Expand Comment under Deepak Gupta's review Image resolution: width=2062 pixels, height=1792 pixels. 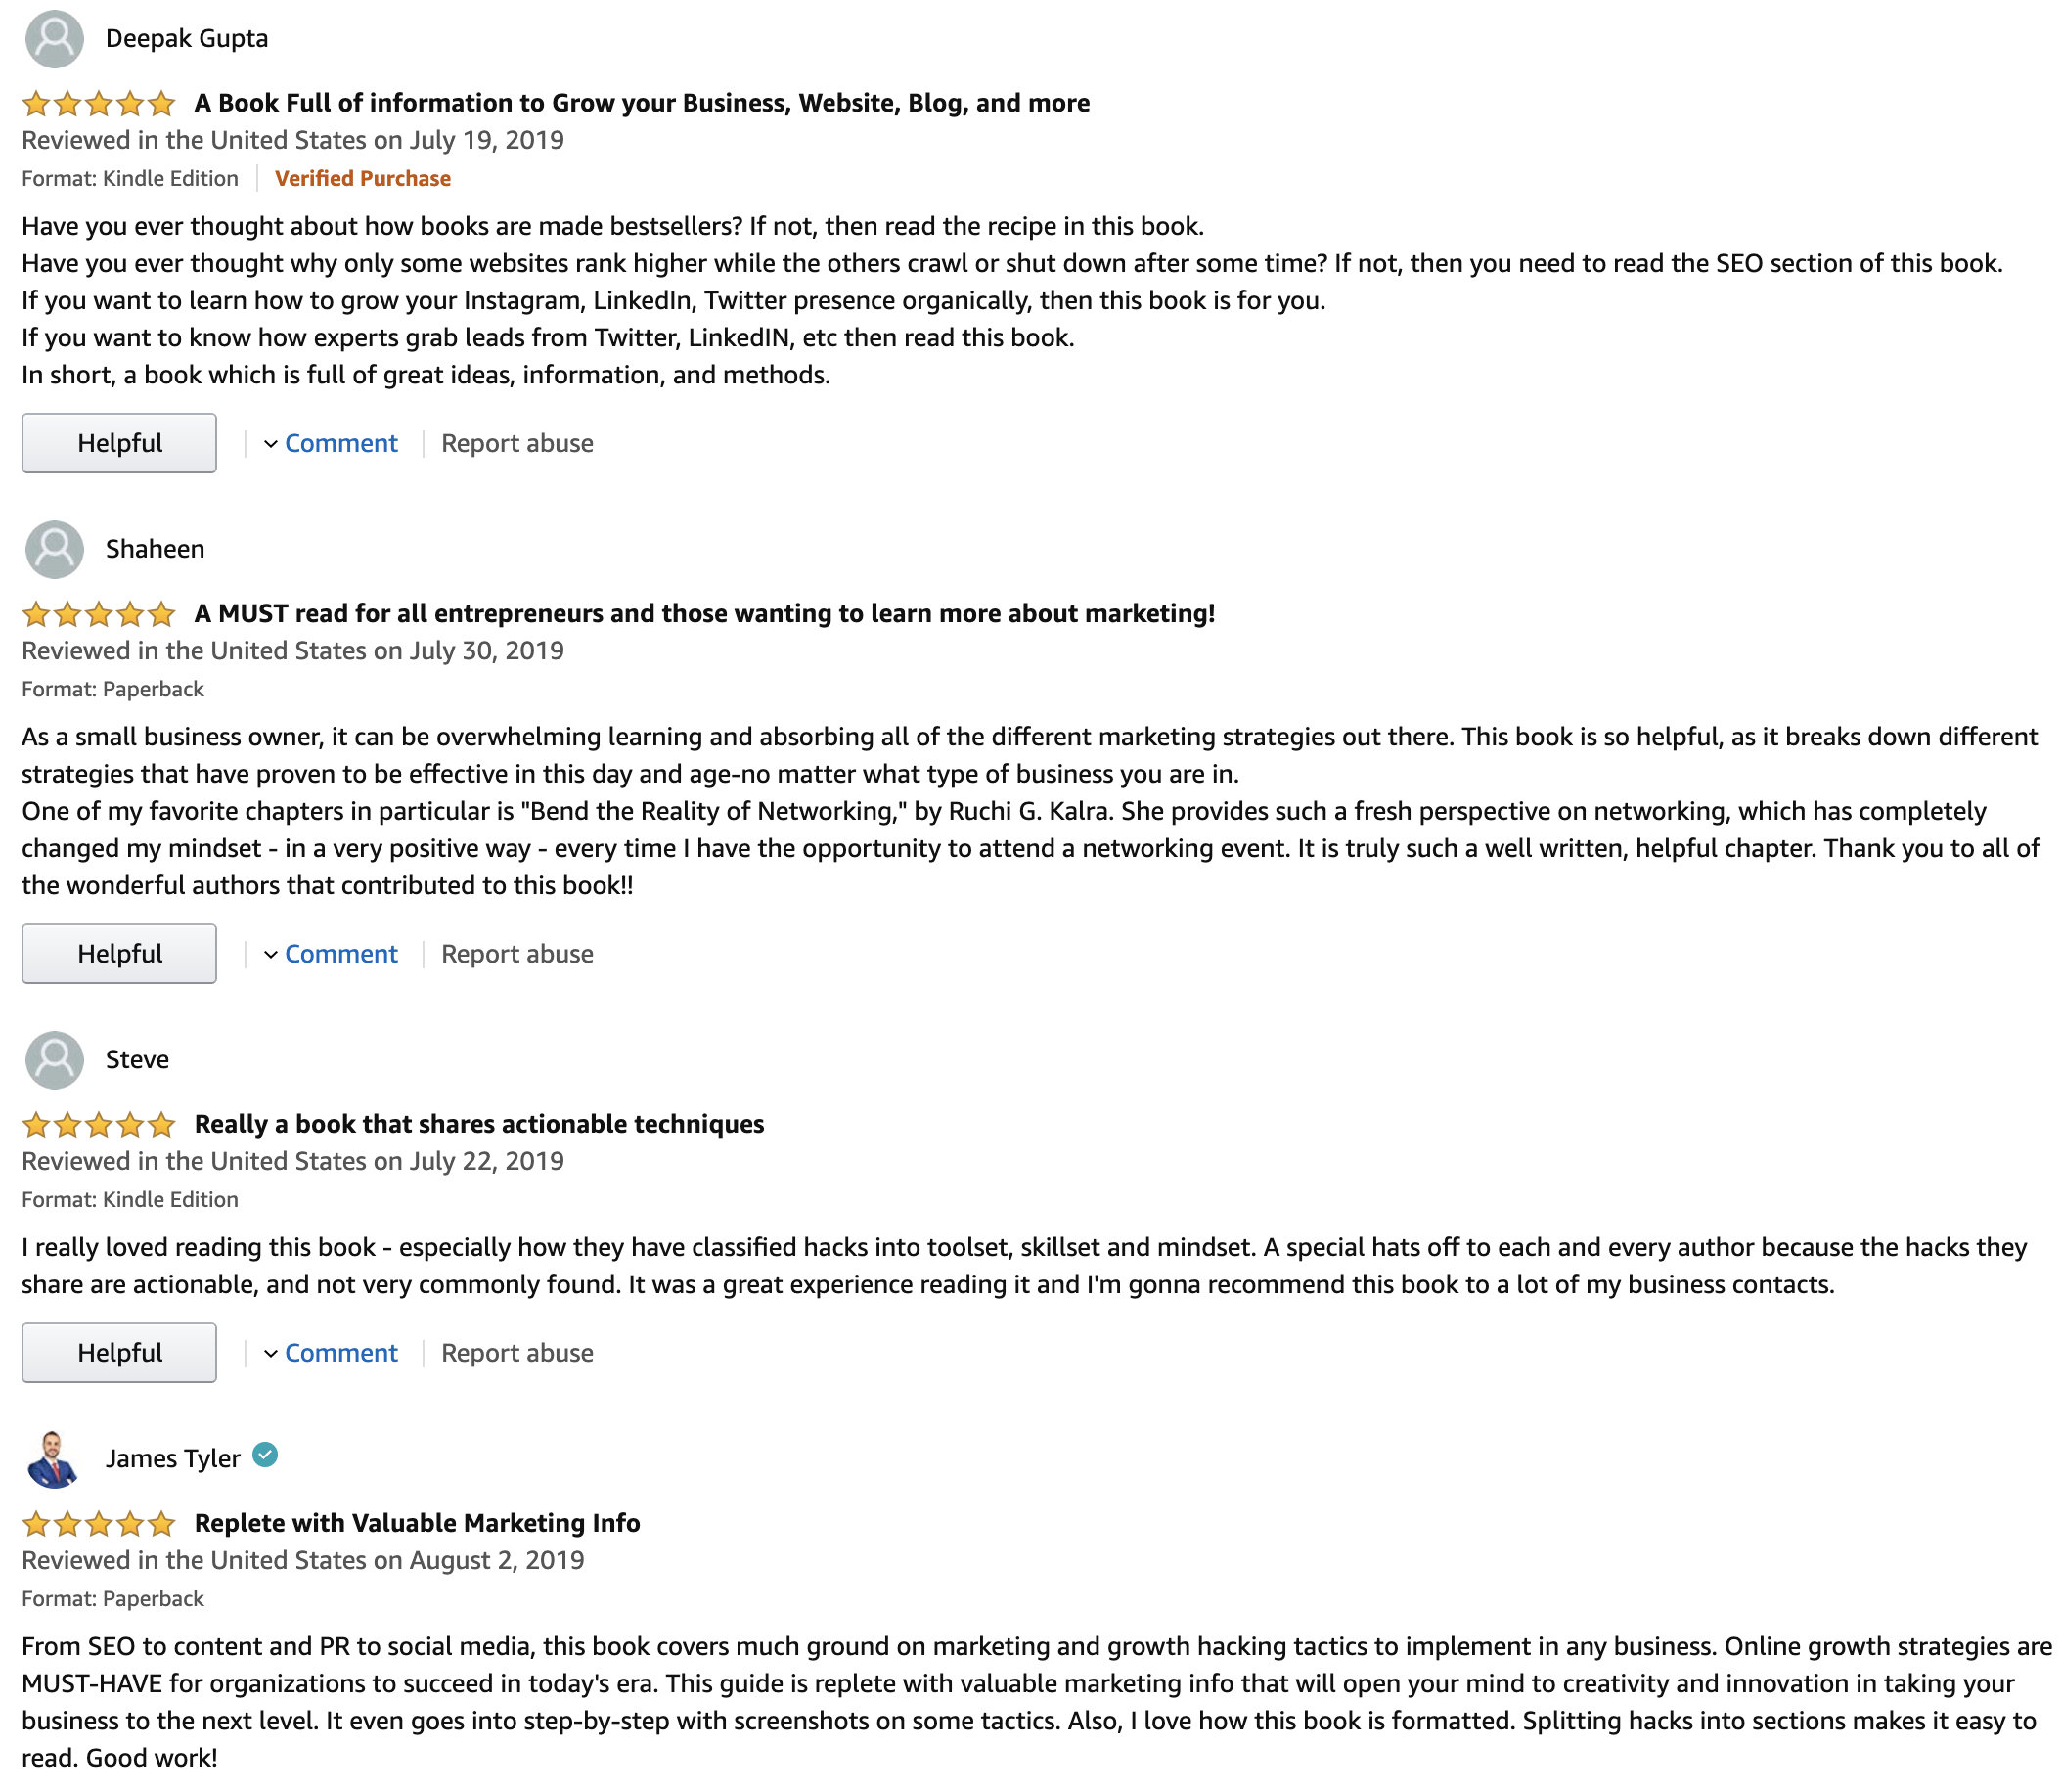331,443
